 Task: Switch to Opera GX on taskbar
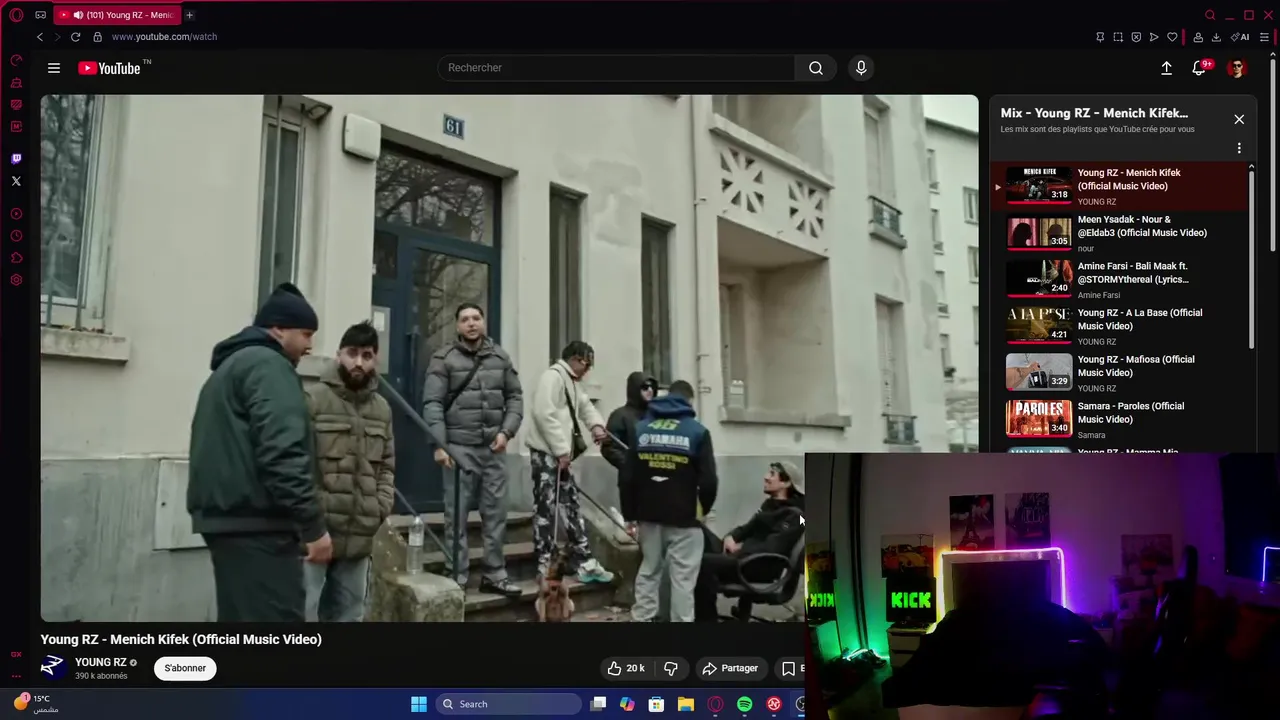pyautogui.click(x=715, y=704)
